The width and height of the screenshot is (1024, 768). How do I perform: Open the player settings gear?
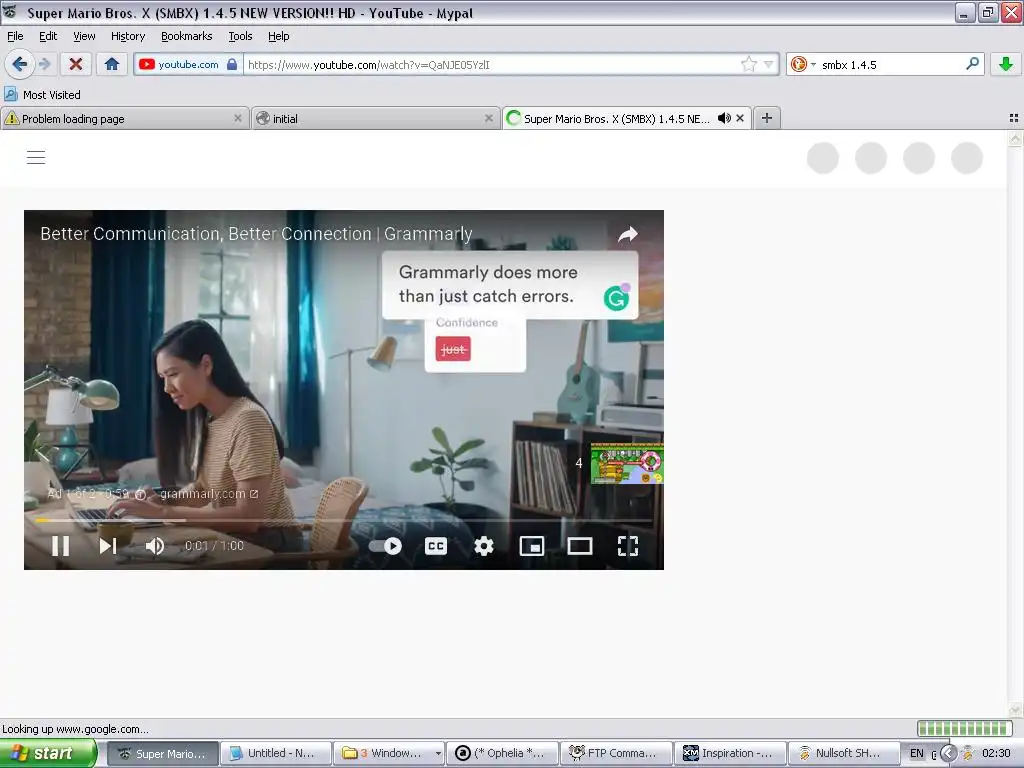(483, 545)
